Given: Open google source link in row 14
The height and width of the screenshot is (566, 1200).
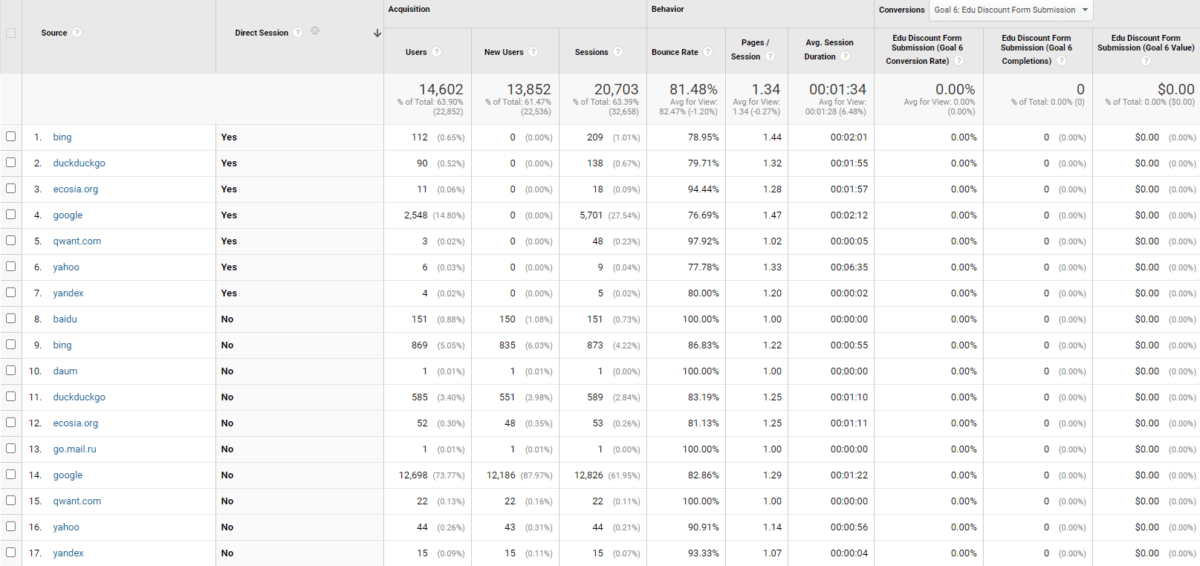Looking at the screenshot, I should coord(67,475).
